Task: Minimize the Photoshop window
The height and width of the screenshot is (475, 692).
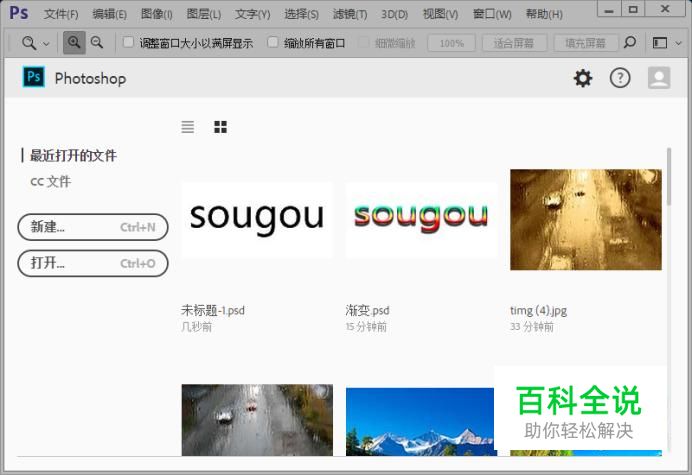Action: [609, 9]
